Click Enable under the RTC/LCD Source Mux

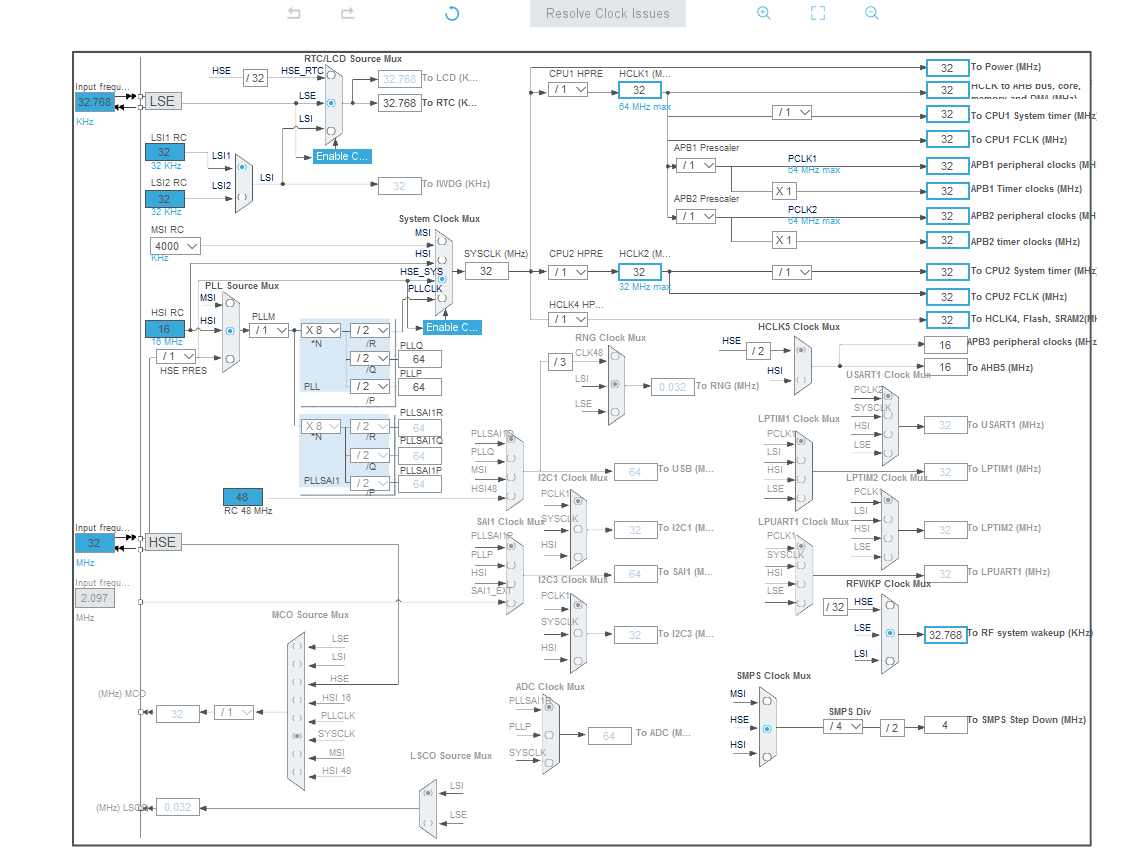click(340, 156)
